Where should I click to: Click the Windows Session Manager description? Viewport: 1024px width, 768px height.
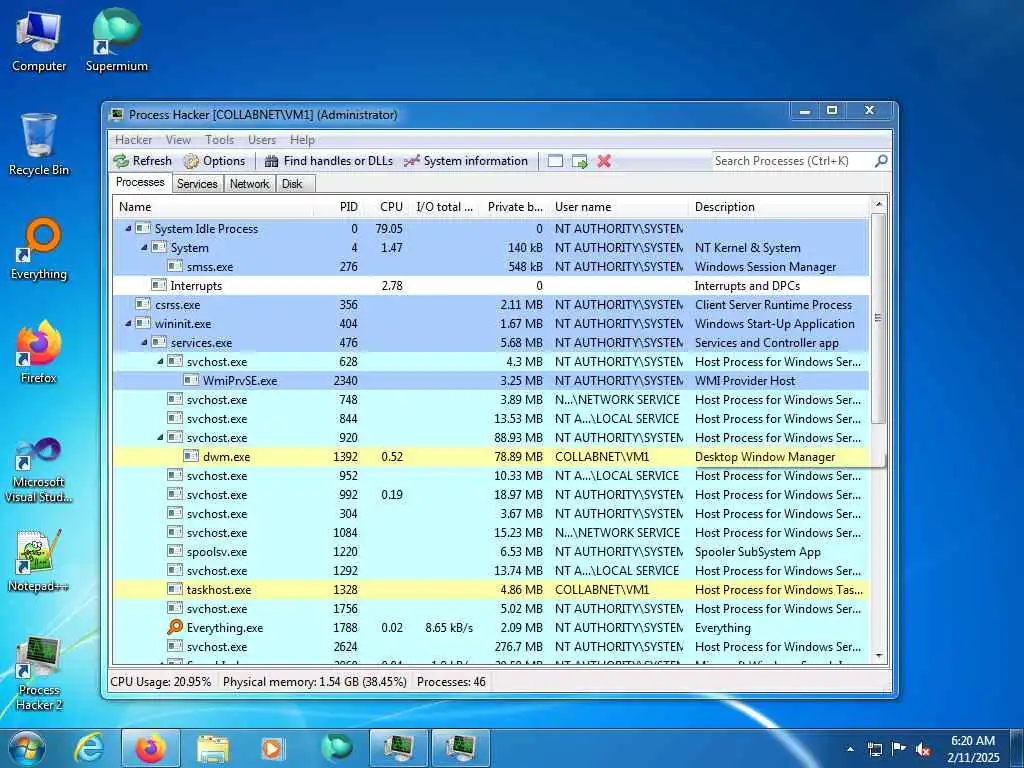(765, 266)
